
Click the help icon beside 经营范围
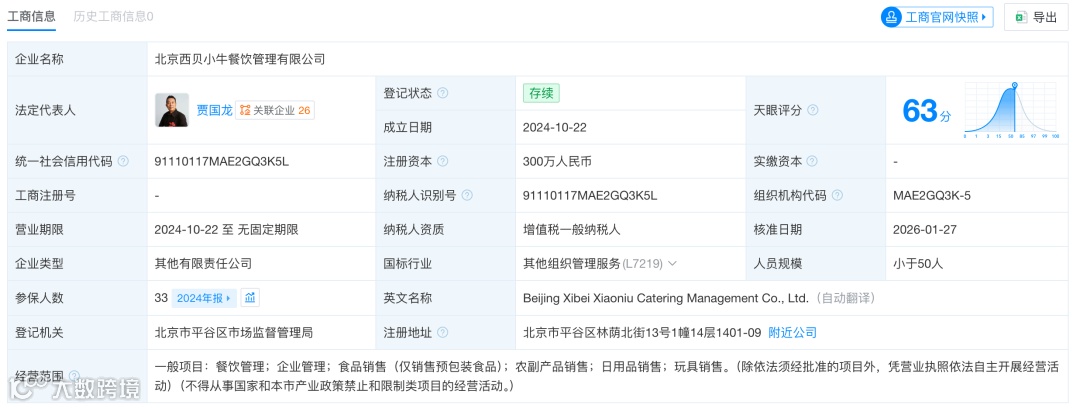tap(74, 376)
